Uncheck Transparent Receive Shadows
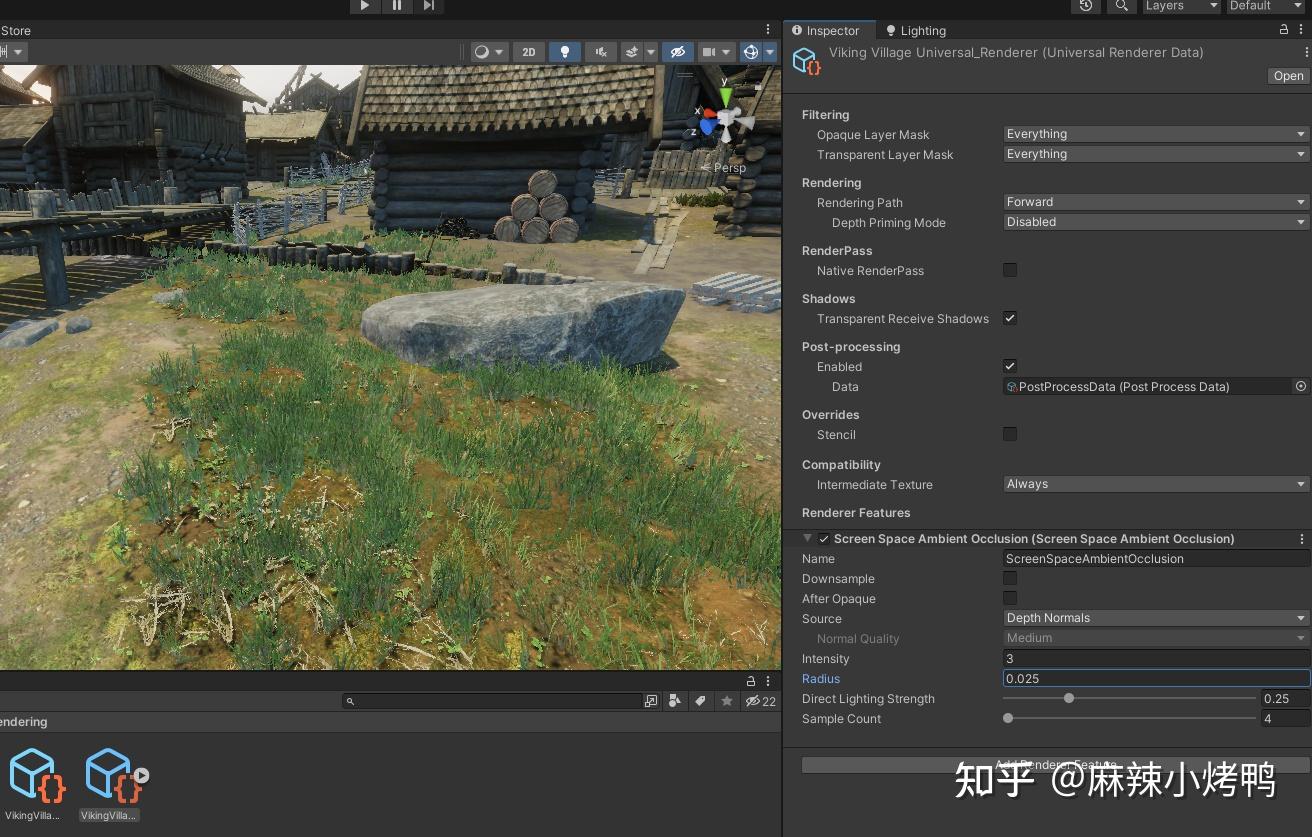The height and width of the screenshot is (837, 1312). point(1010,318)
